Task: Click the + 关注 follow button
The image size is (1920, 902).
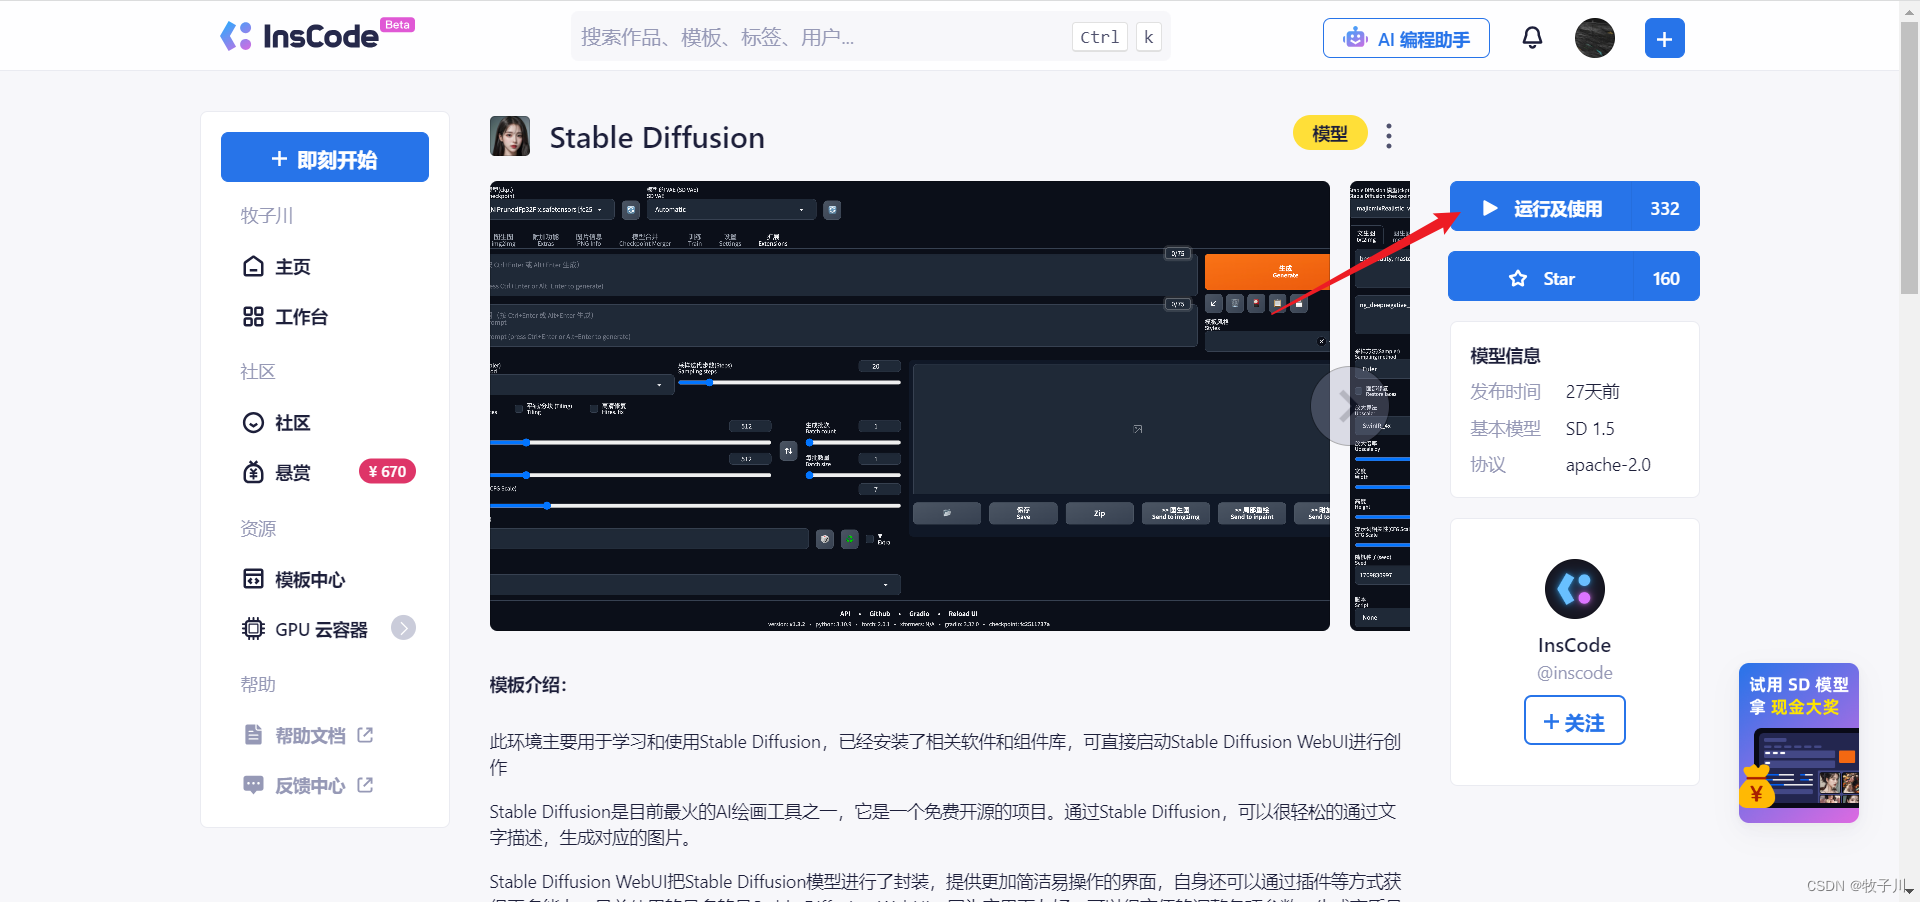Action: pos(1575,721)
